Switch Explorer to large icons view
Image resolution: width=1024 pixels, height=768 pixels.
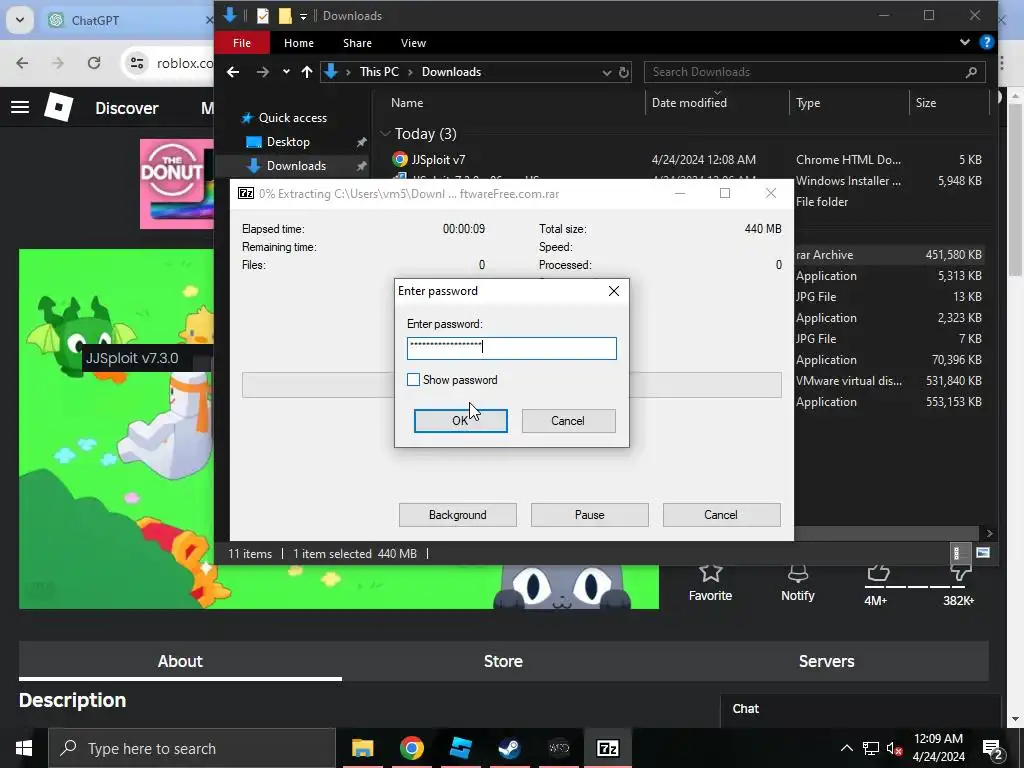pos(983,553)
